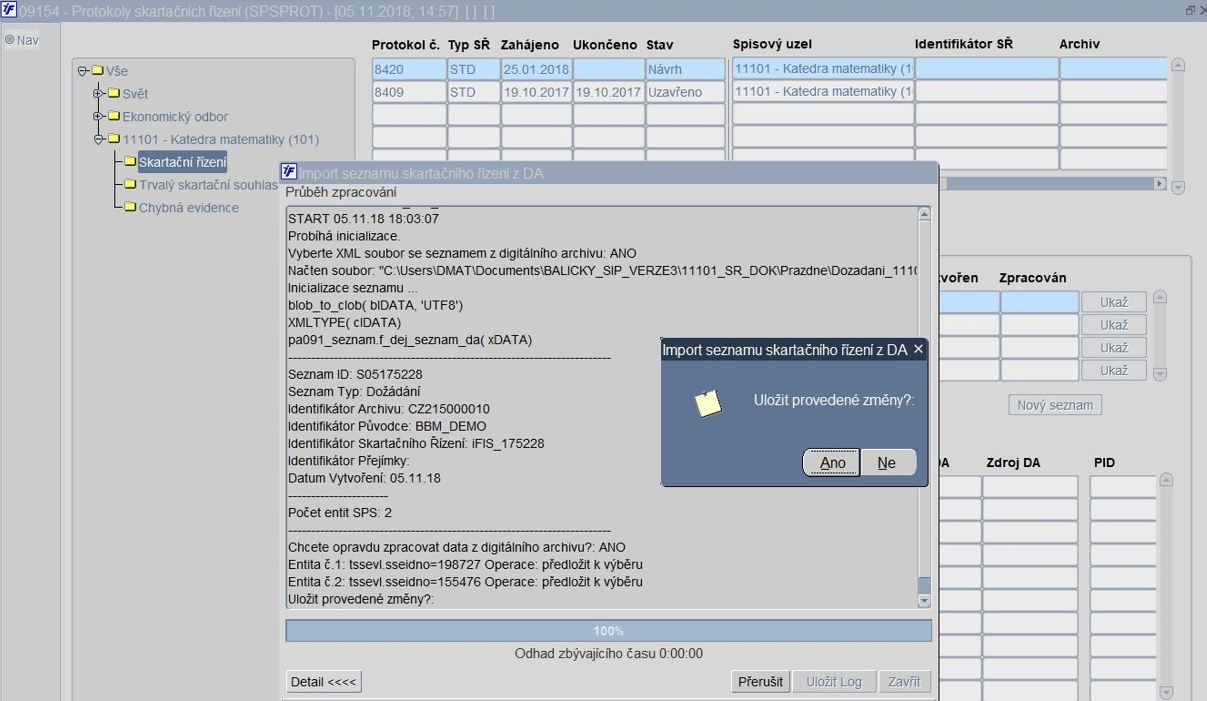Expand the Ekonomický odbor tree node
This screenshot has height=701, width=1207.
(99, 117)
